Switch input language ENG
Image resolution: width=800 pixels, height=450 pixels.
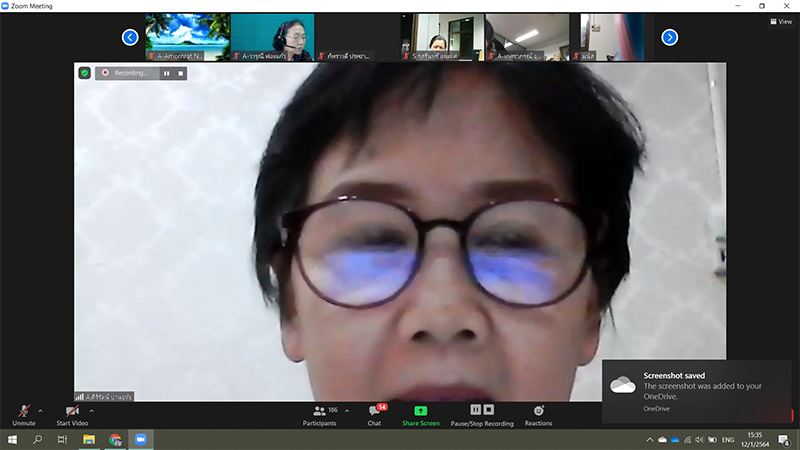[x=728, y=440]
